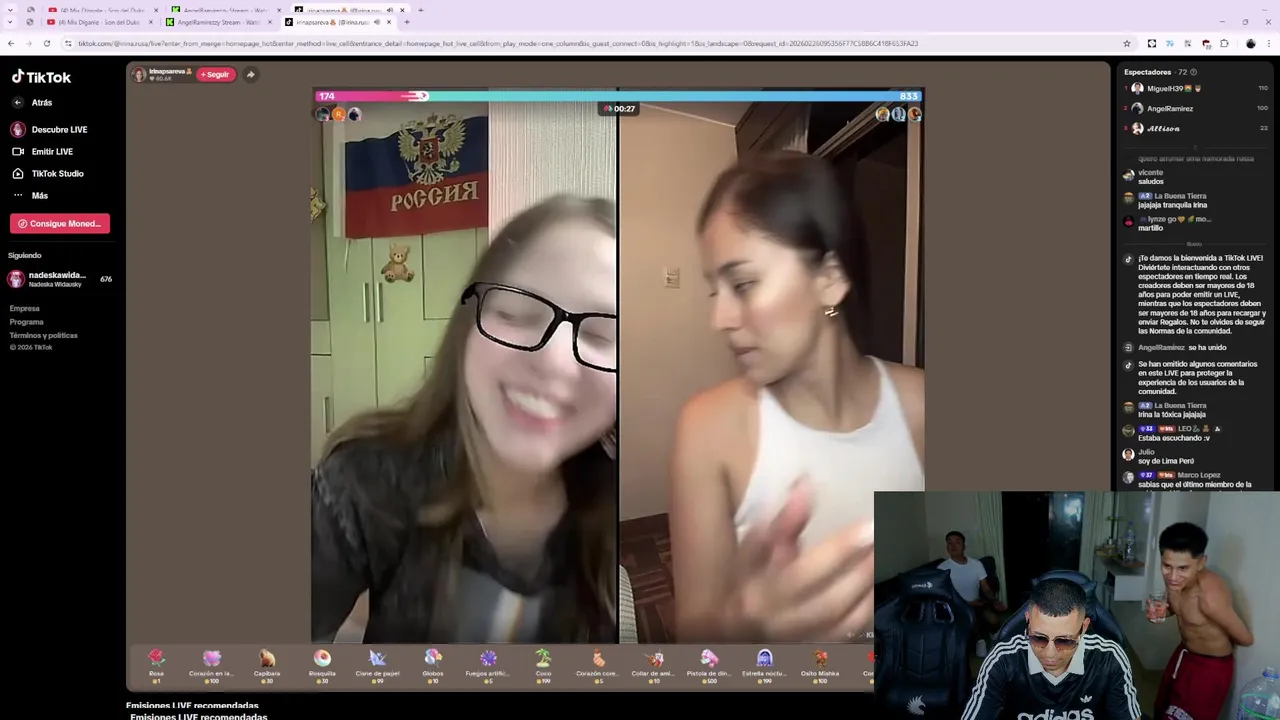Click left team top supporters avatars

[x=338, y=114]
